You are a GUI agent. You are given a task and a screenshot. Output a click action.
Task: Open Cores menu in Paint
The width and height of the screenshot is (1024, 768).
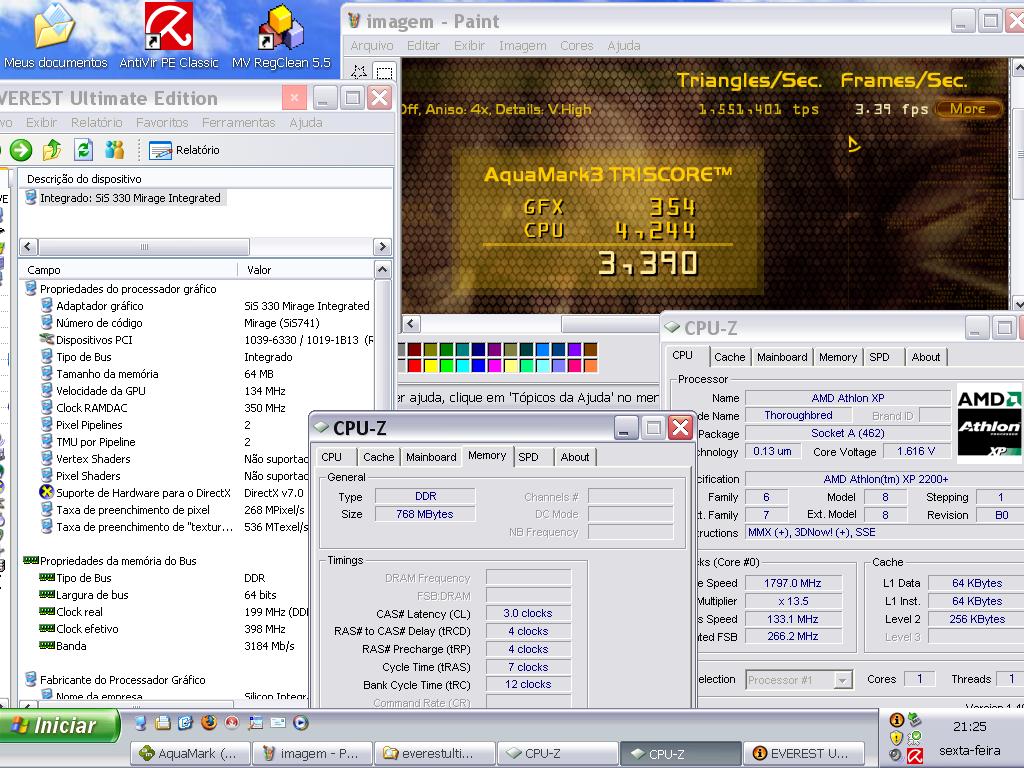click(577, 46)
